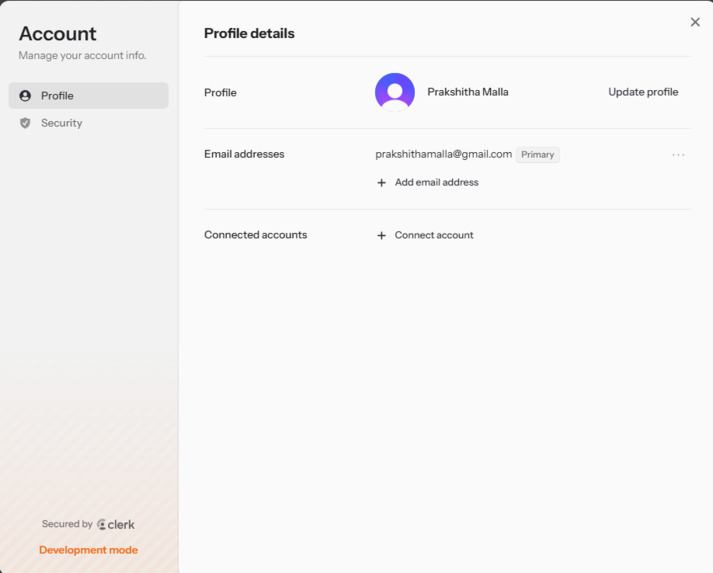This screenshot has height=573, width=713.
Task: Click Update profile button
Action: tap(643, 92)
